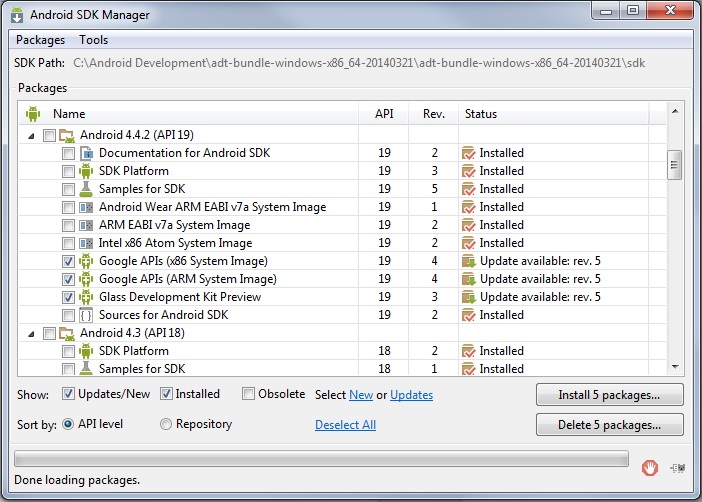Click the Glass Development Kit Preview icon
This screenshot has height=502, width=702.
click(86, 297)
